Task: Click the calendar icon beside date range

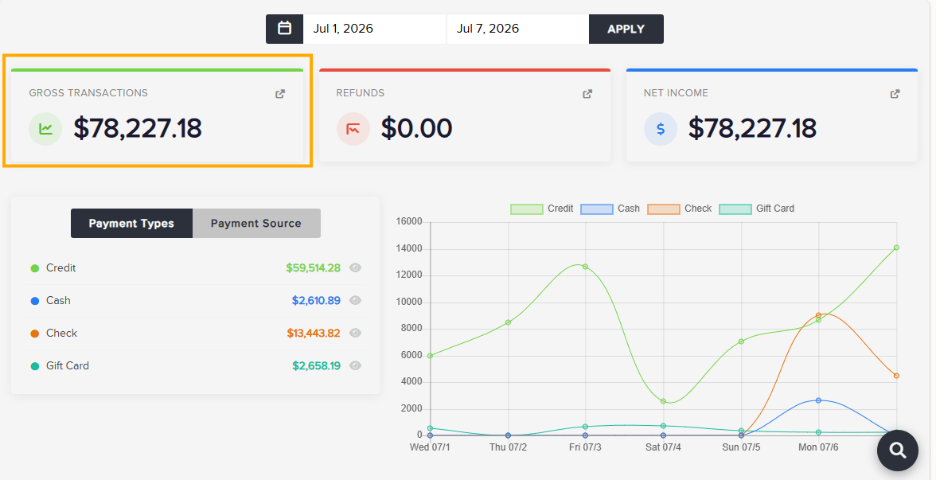Action: pos(285,29)
